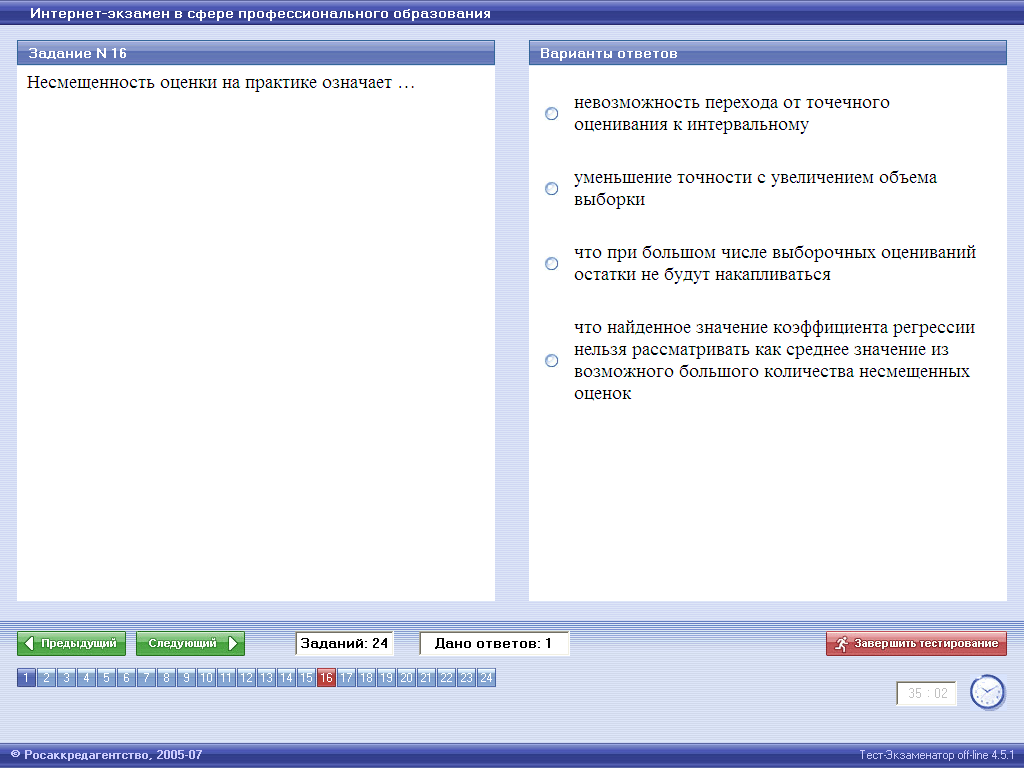
Task: Click Завершить тестирование button
Action: click(x=916, y=643)
